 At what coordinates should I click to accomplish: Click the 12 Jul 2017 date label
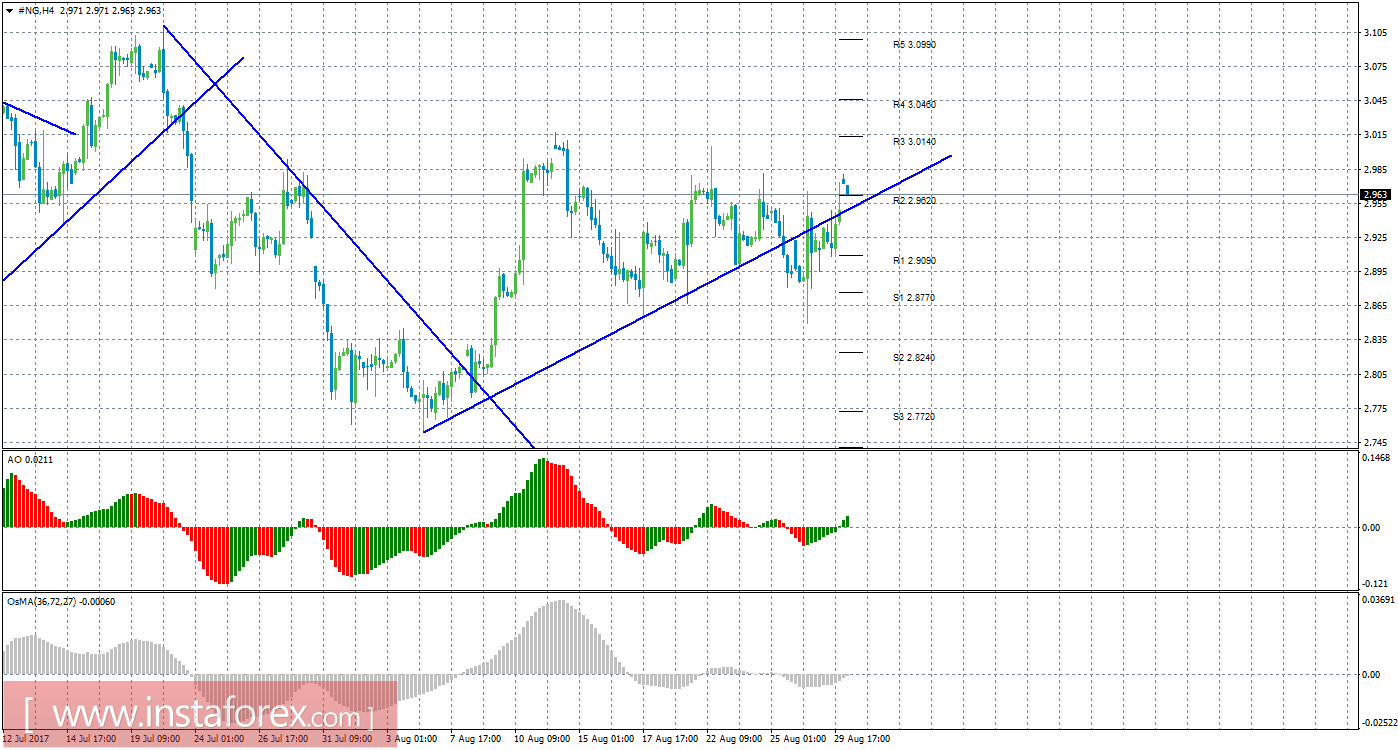pos(25,739)
